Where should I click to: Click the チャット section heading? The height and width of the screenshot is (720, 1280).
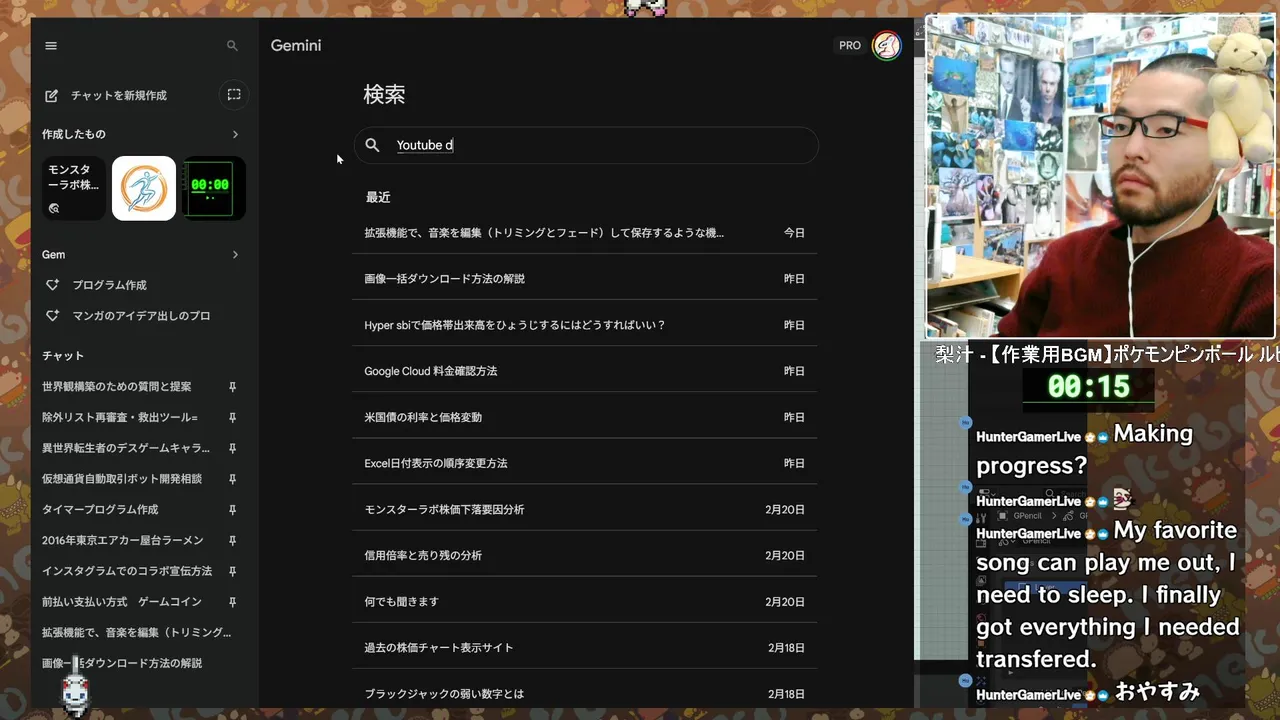coord(63,356)
